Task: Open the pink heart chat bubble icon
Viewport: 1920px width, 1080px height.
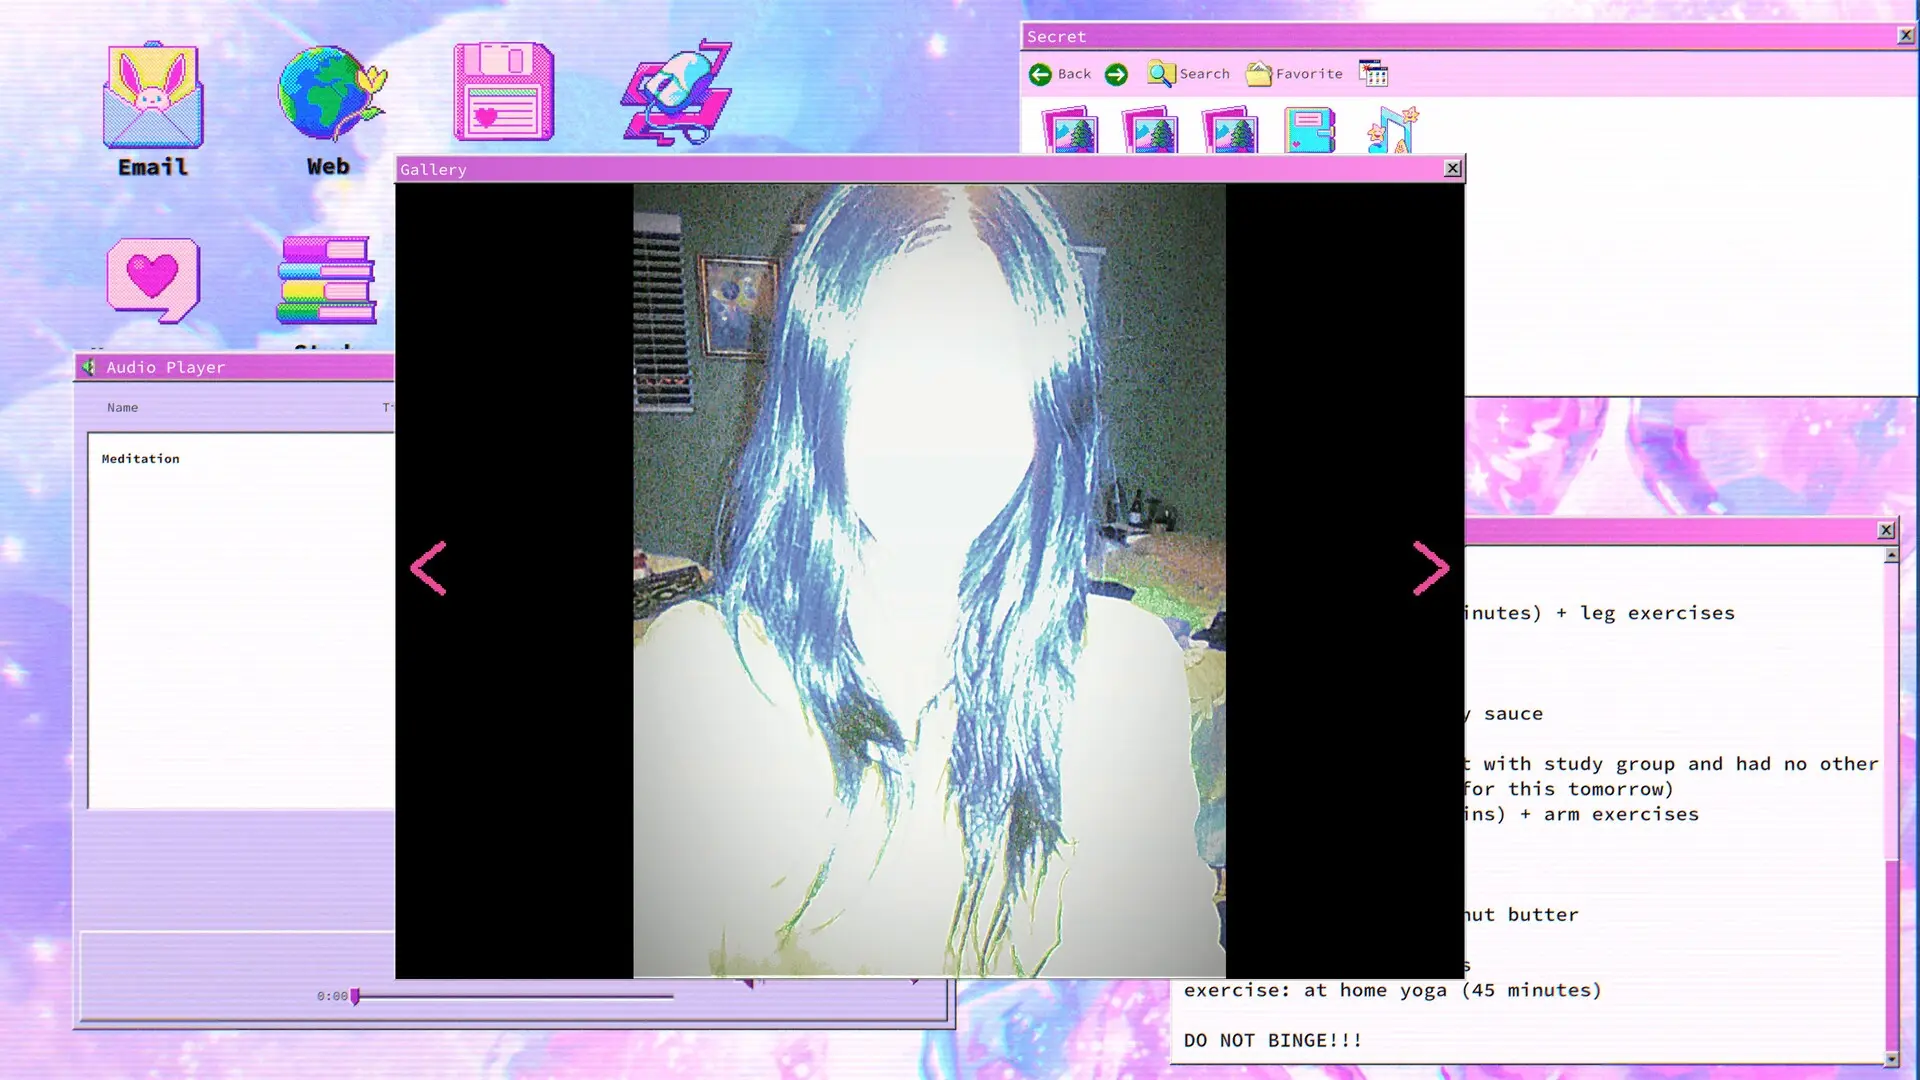Action: coord(153,280)
